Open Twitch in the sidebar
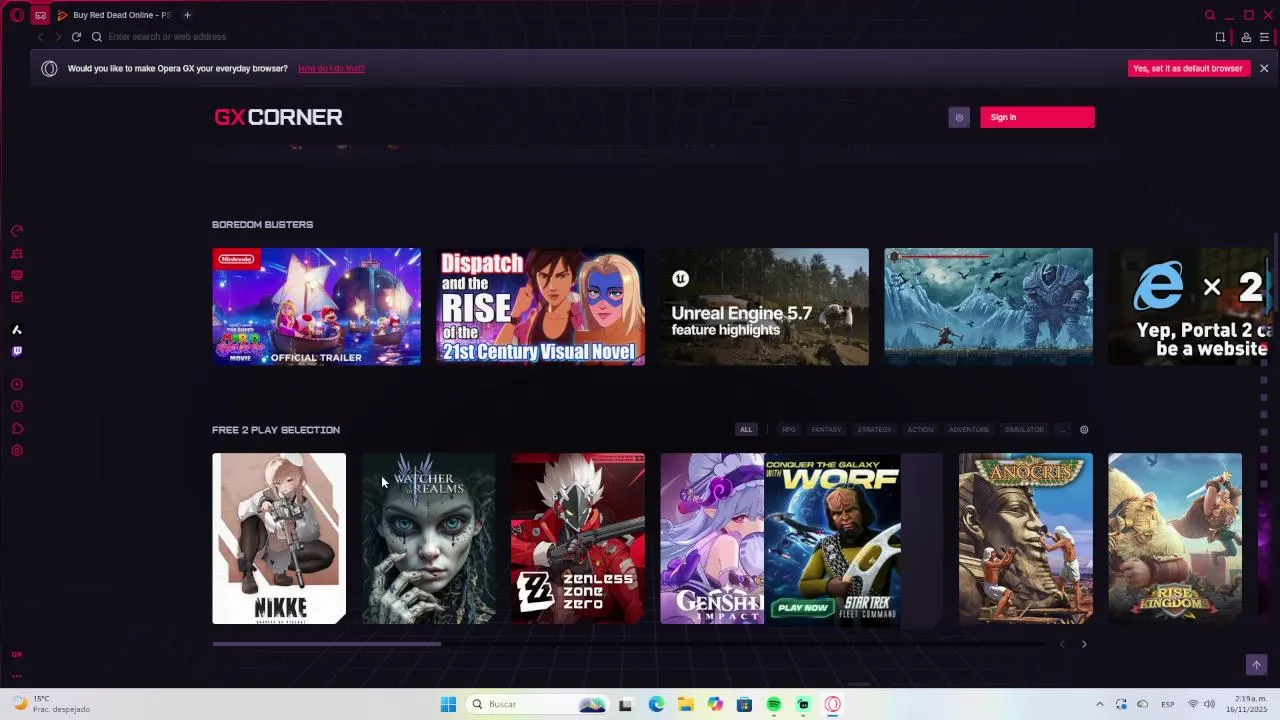 pyautogui.click(x=17, y=352)
